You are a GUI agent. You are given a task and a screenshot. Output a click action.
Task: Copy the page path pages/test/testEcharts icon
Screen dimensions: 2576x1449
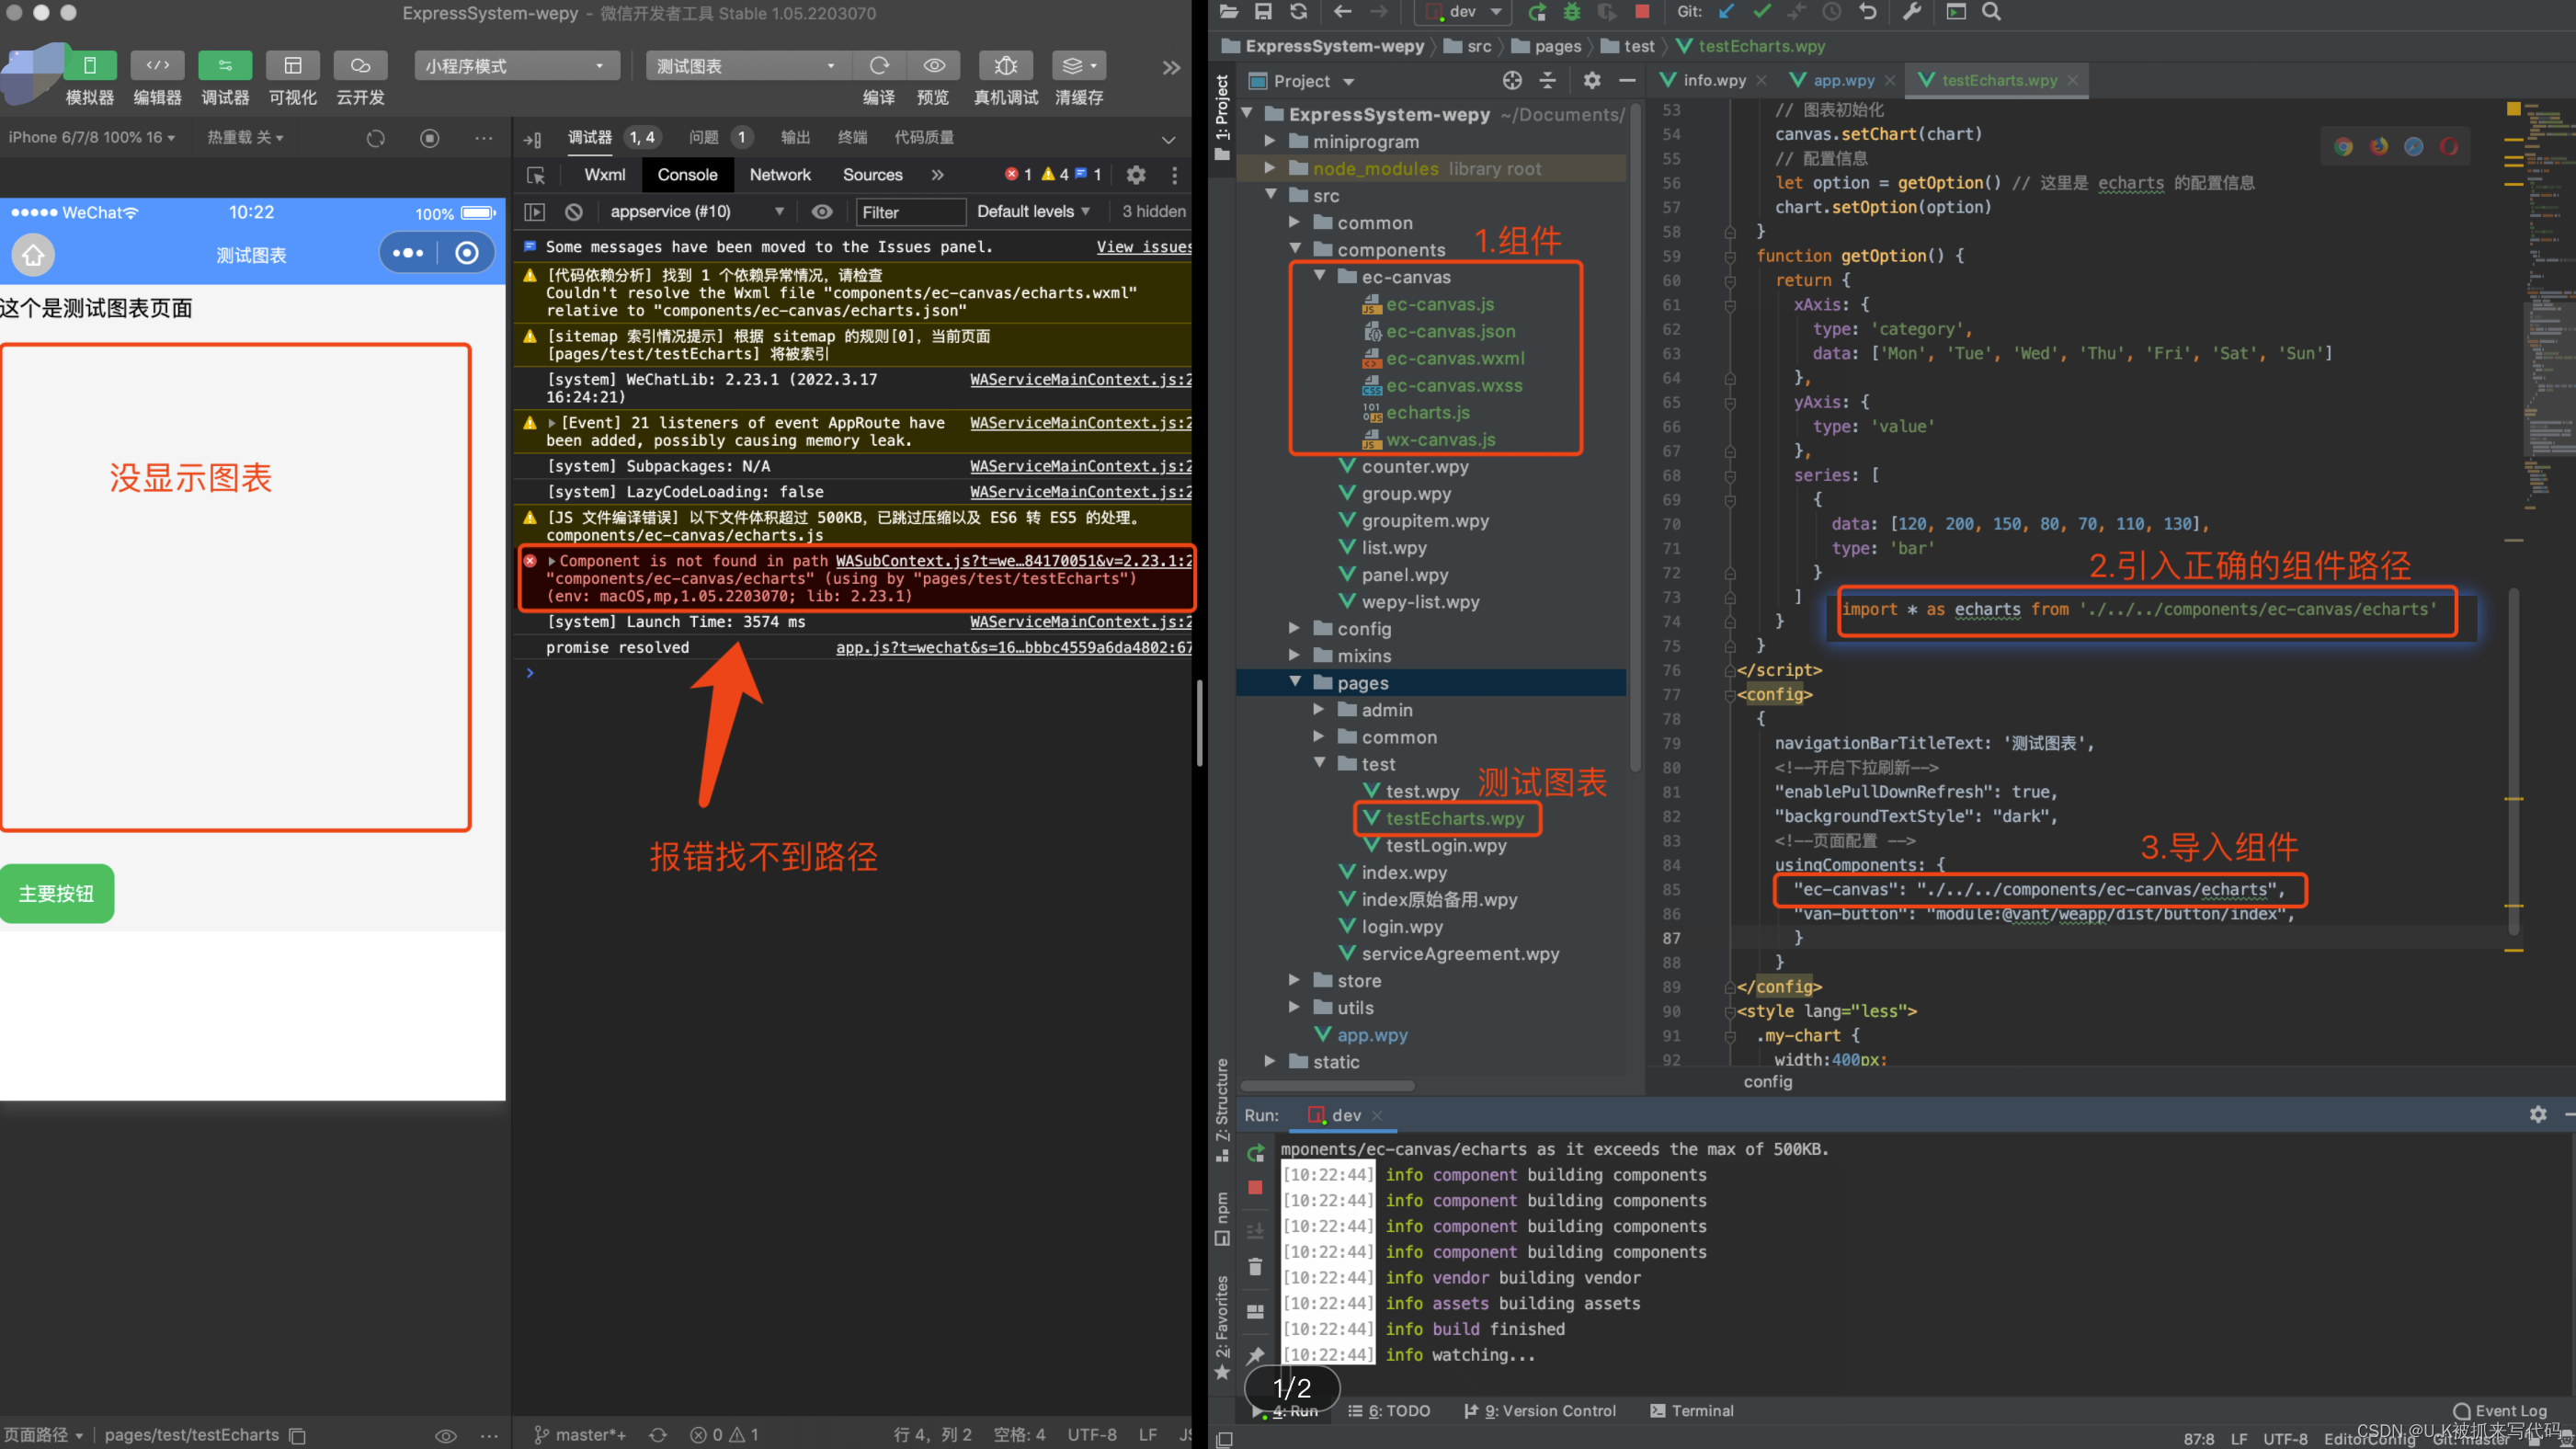coord(298,1435)
